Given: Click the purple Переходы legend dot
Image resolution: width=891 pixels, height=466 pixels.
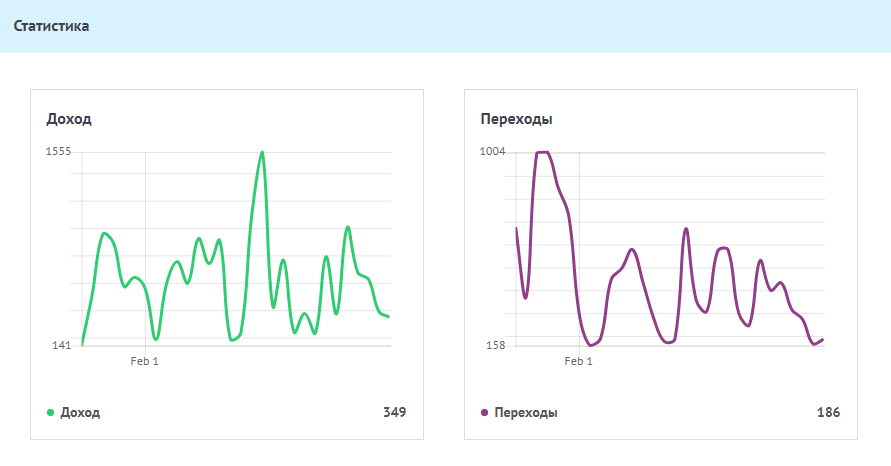Looking at the screenshot, I should click(x=485, y=412).
